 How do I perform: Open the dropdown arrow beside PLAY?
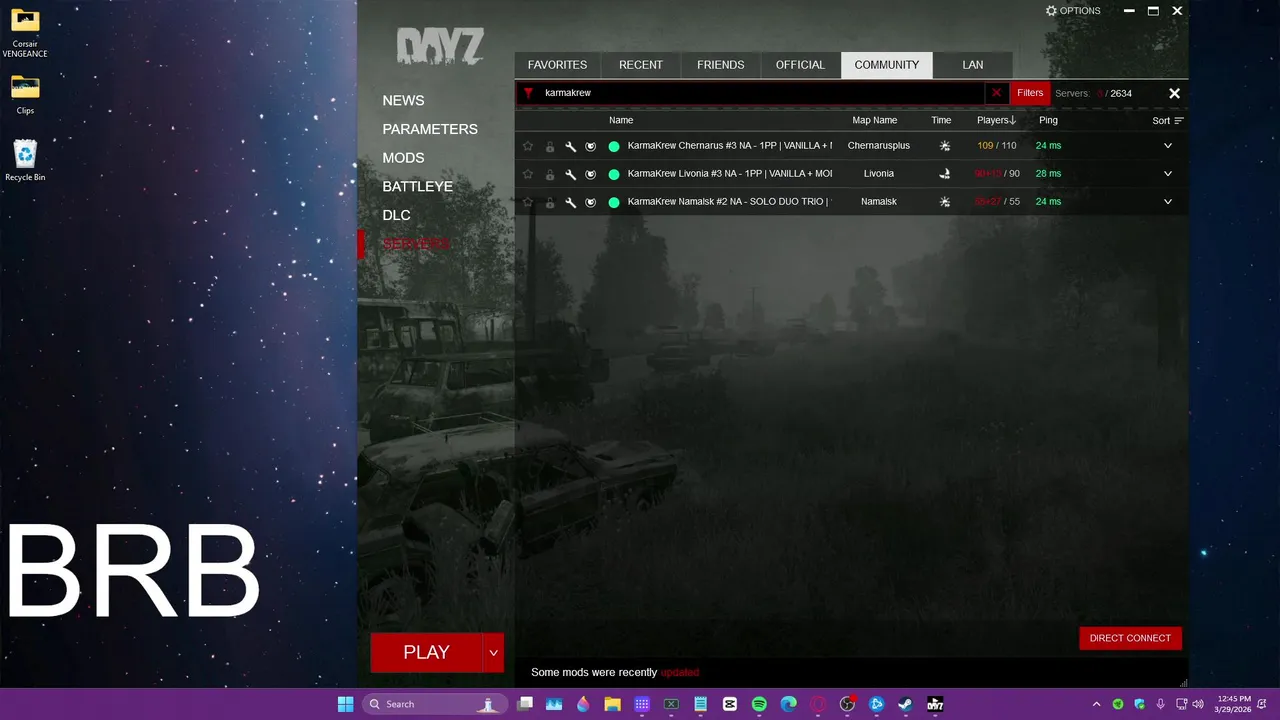point(493,653)
